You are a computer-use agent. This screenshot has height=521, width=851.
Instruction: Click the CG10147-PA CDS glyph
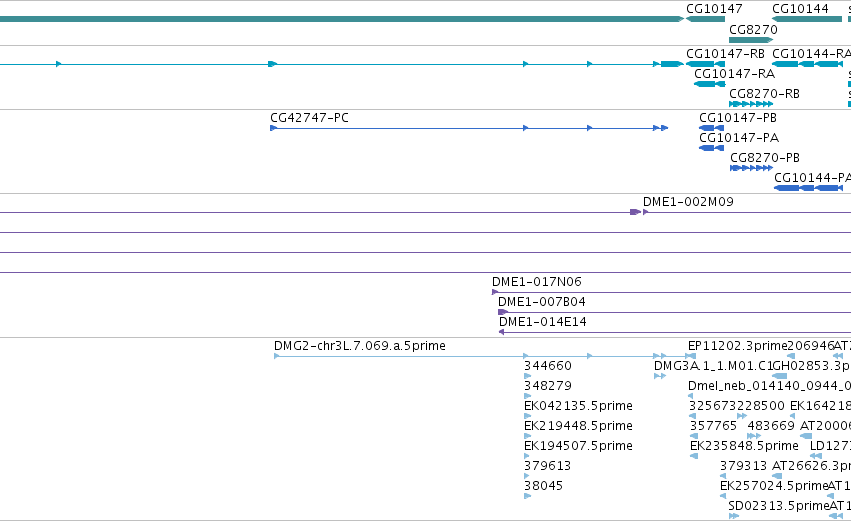coord(711,148)
